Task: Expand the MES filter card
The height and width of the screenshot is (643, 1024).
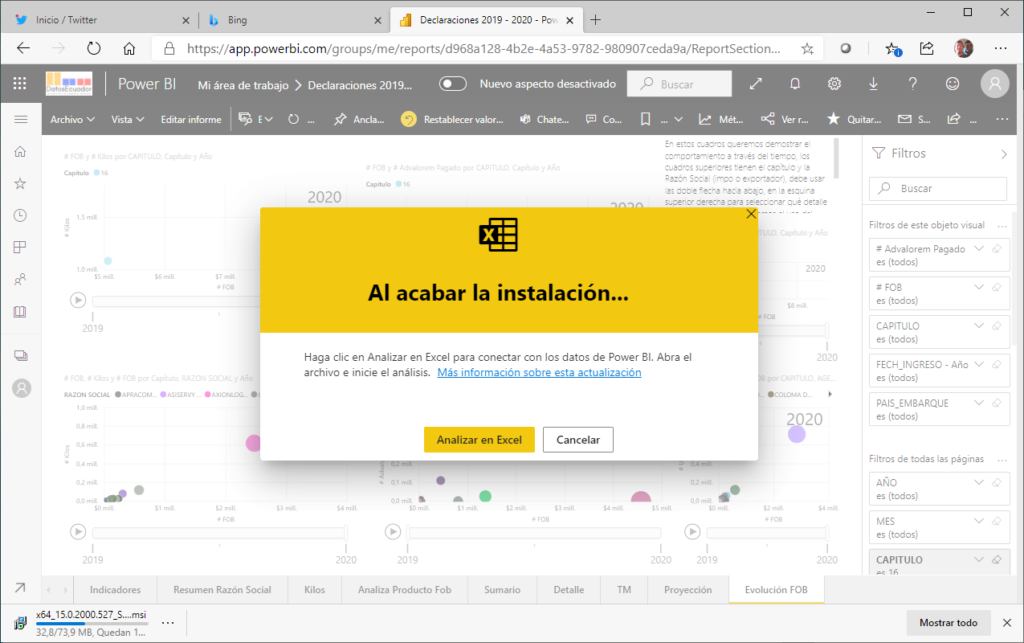Action: [978, 521]
